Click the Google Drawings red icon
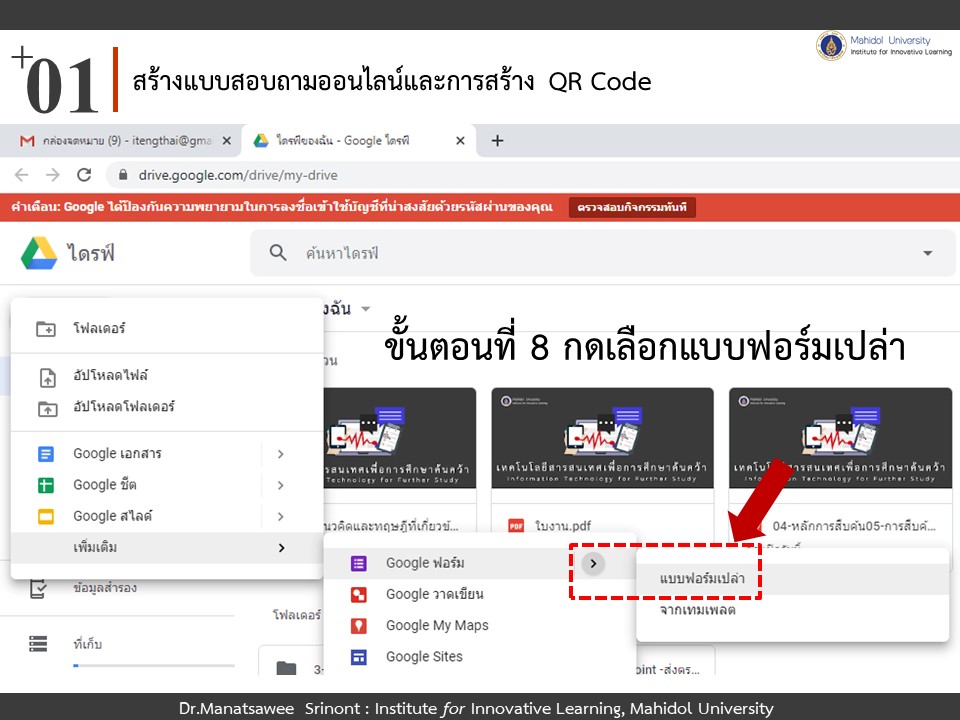 point(358,594)
